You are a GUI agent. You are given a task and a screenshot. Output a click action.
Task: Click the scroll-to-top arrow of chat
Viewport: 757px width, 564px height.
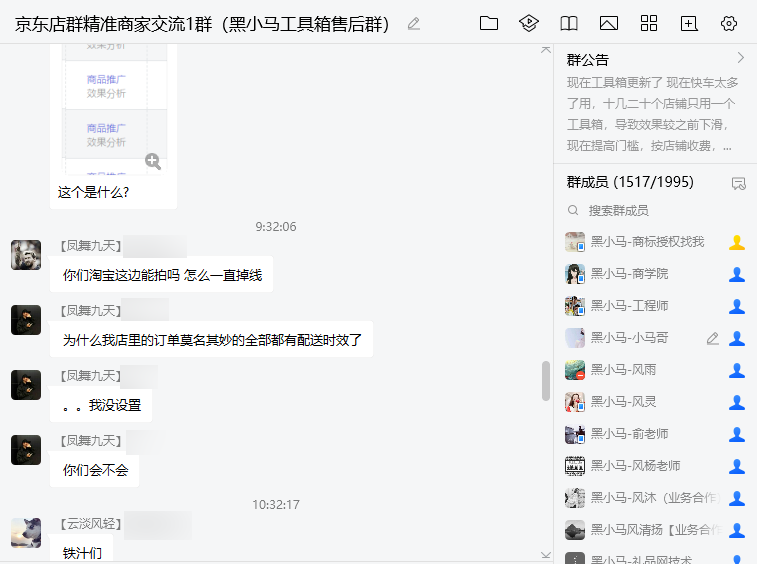point(545,49)
